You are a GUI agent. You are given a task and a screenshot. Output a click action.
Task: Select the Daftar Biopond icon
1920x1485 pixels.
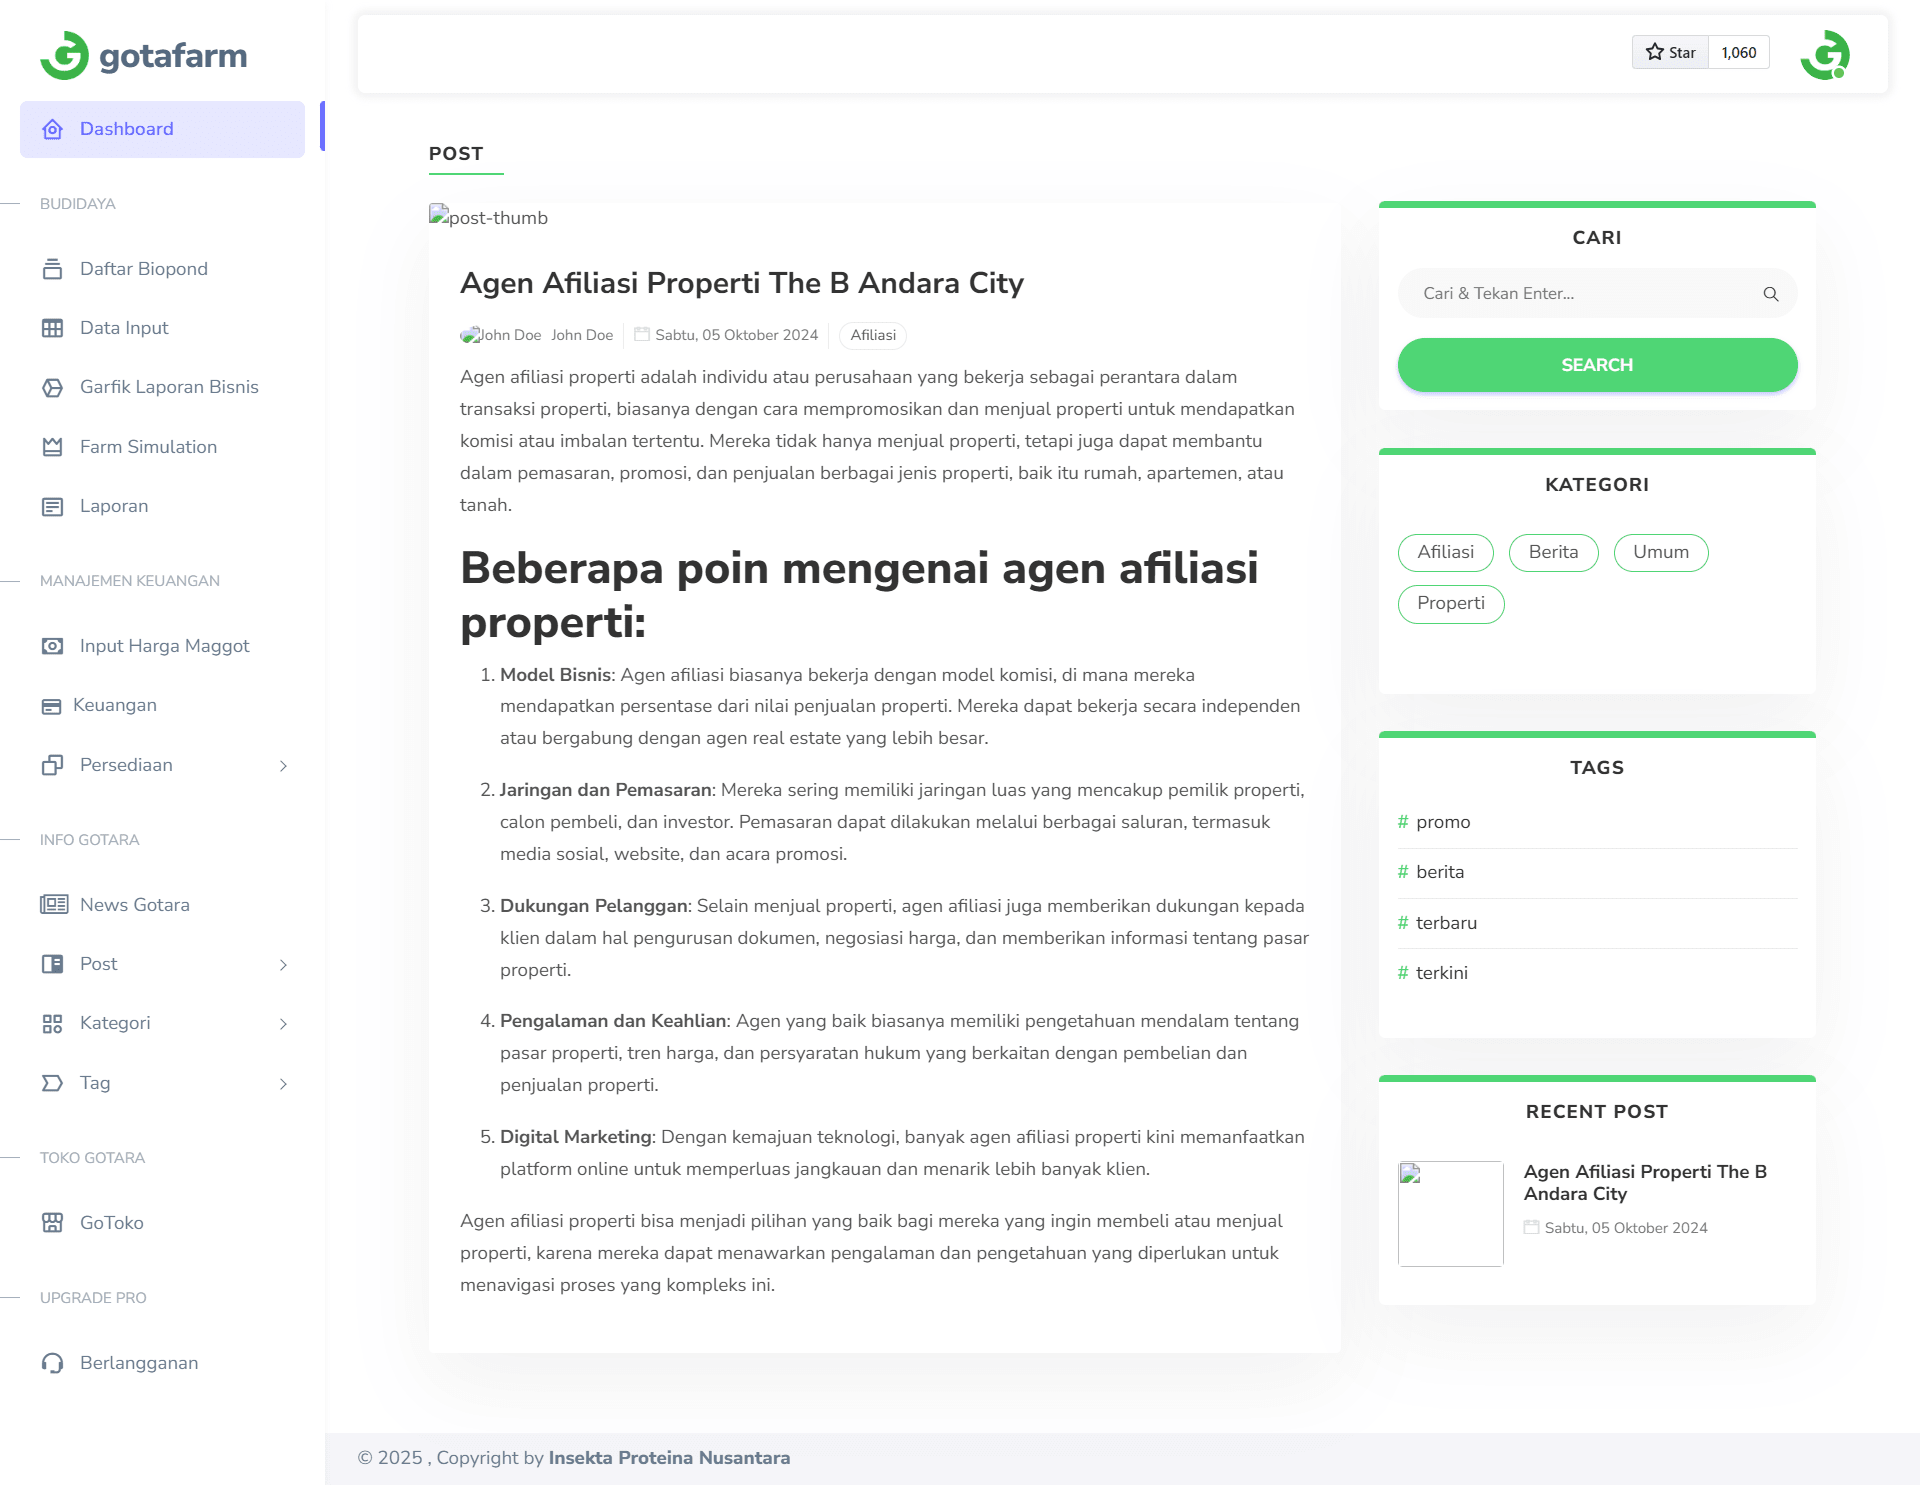(x=52, y=268)
